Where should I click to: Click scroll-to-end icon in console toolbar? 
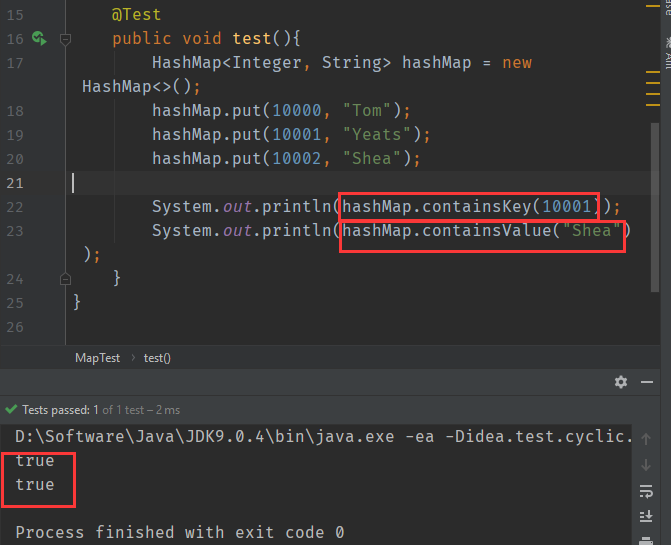click(646, 516)
